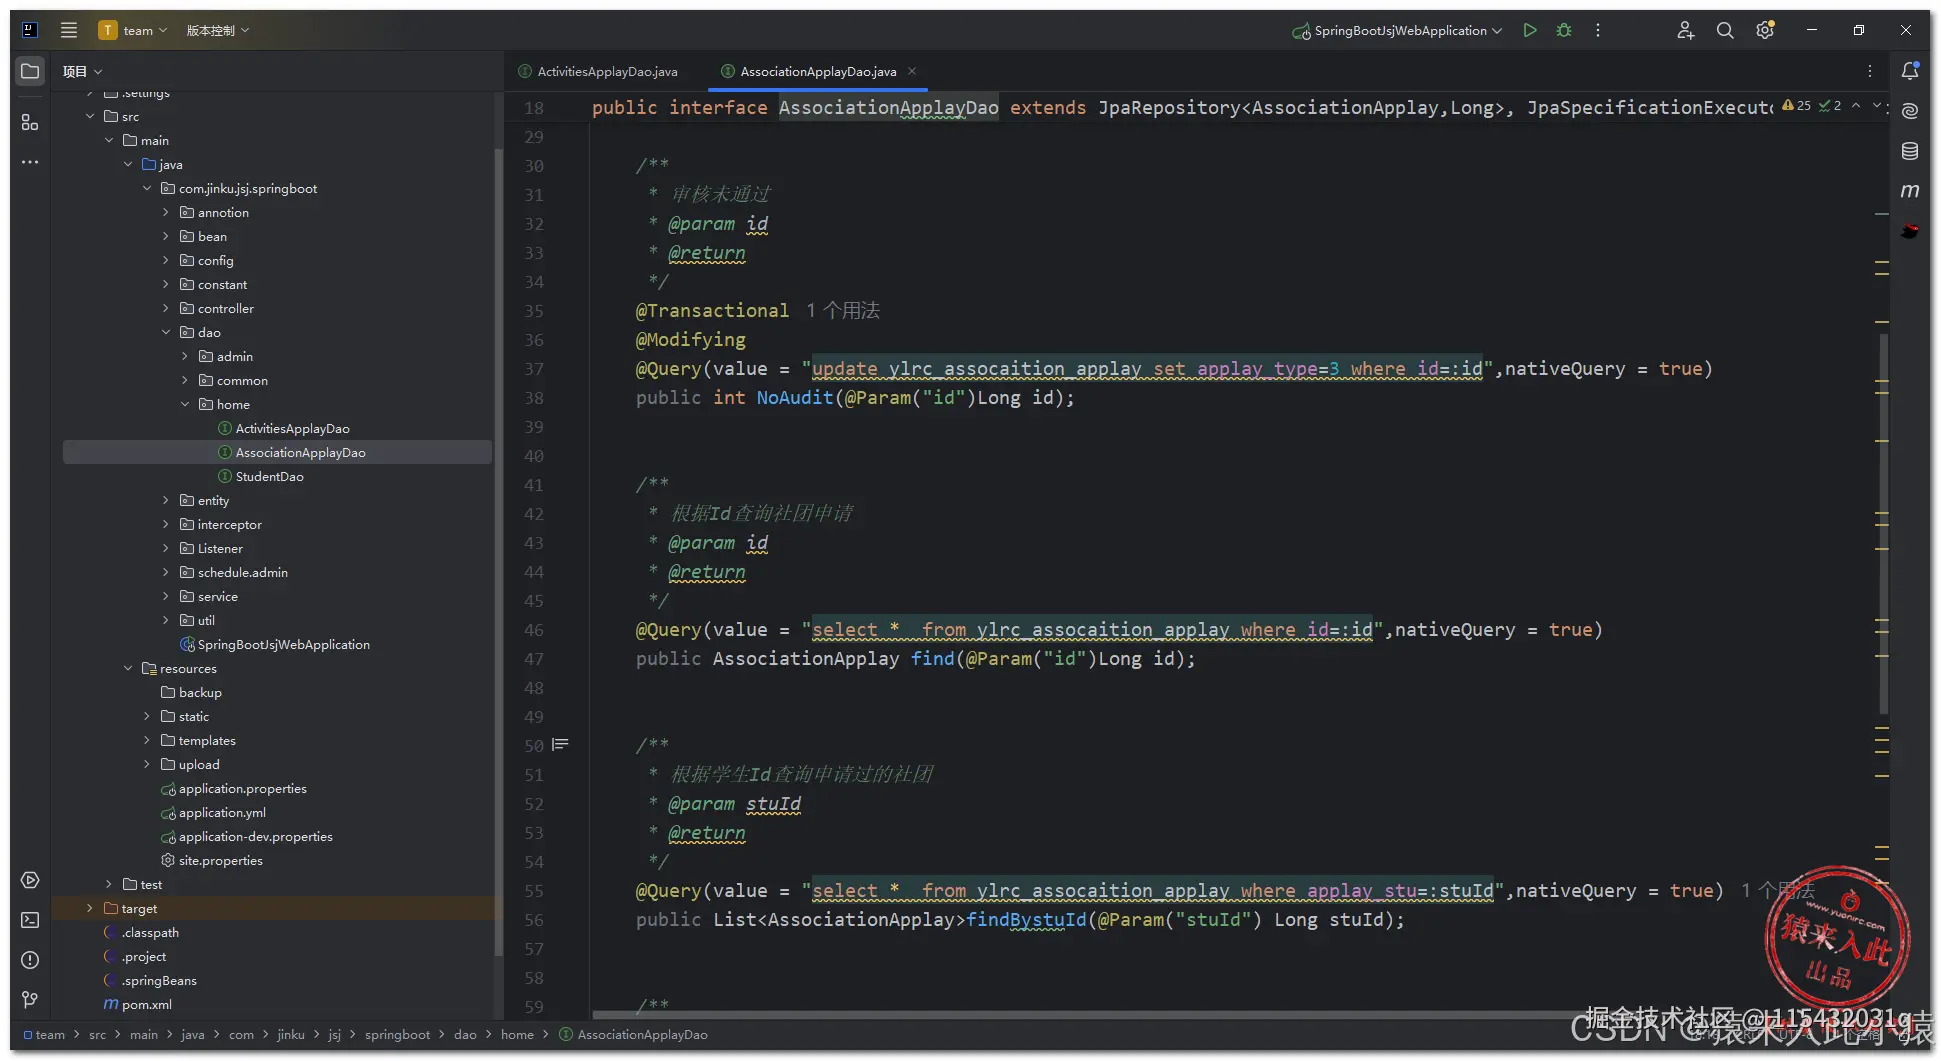Image resolution: width=1941 pixels, height=1061 pixels.
Task: Click the jinku breadcrumb
Action: click(x=291, y=1034)
